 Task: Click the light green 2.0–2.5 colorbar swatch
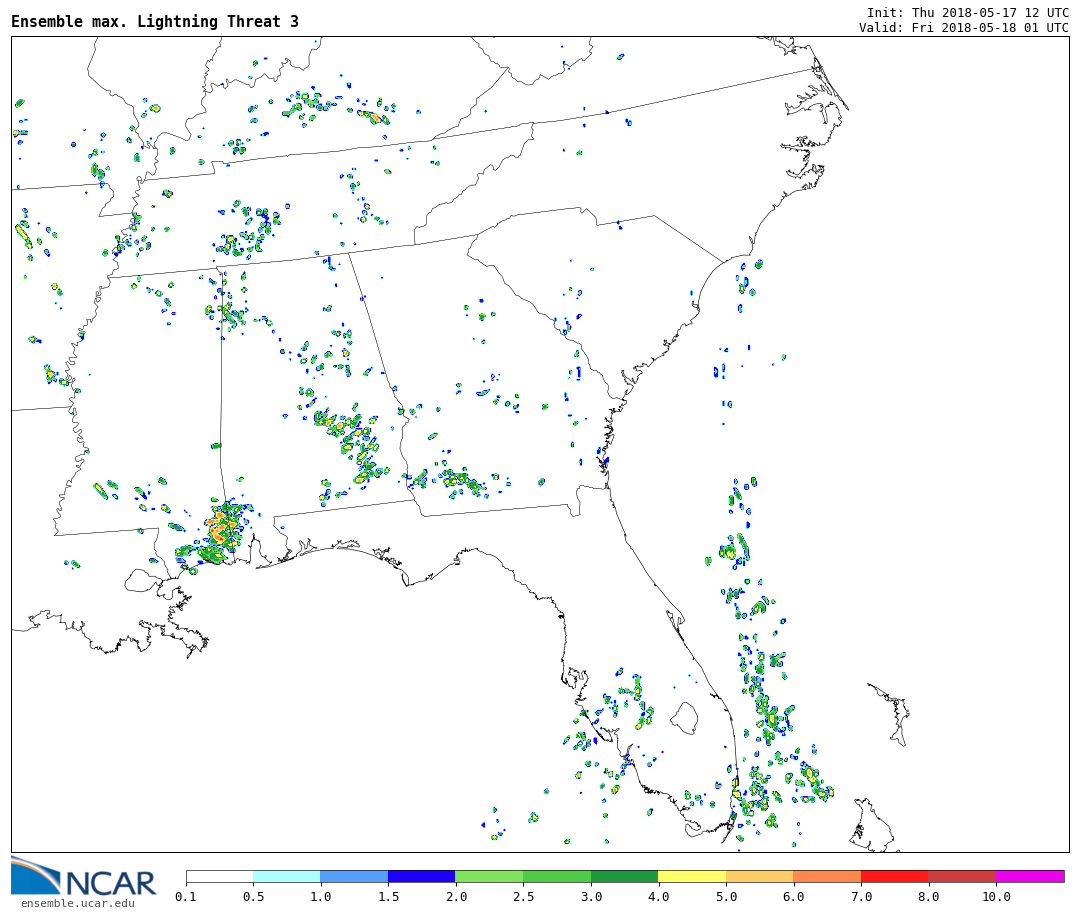pos(488,876)
